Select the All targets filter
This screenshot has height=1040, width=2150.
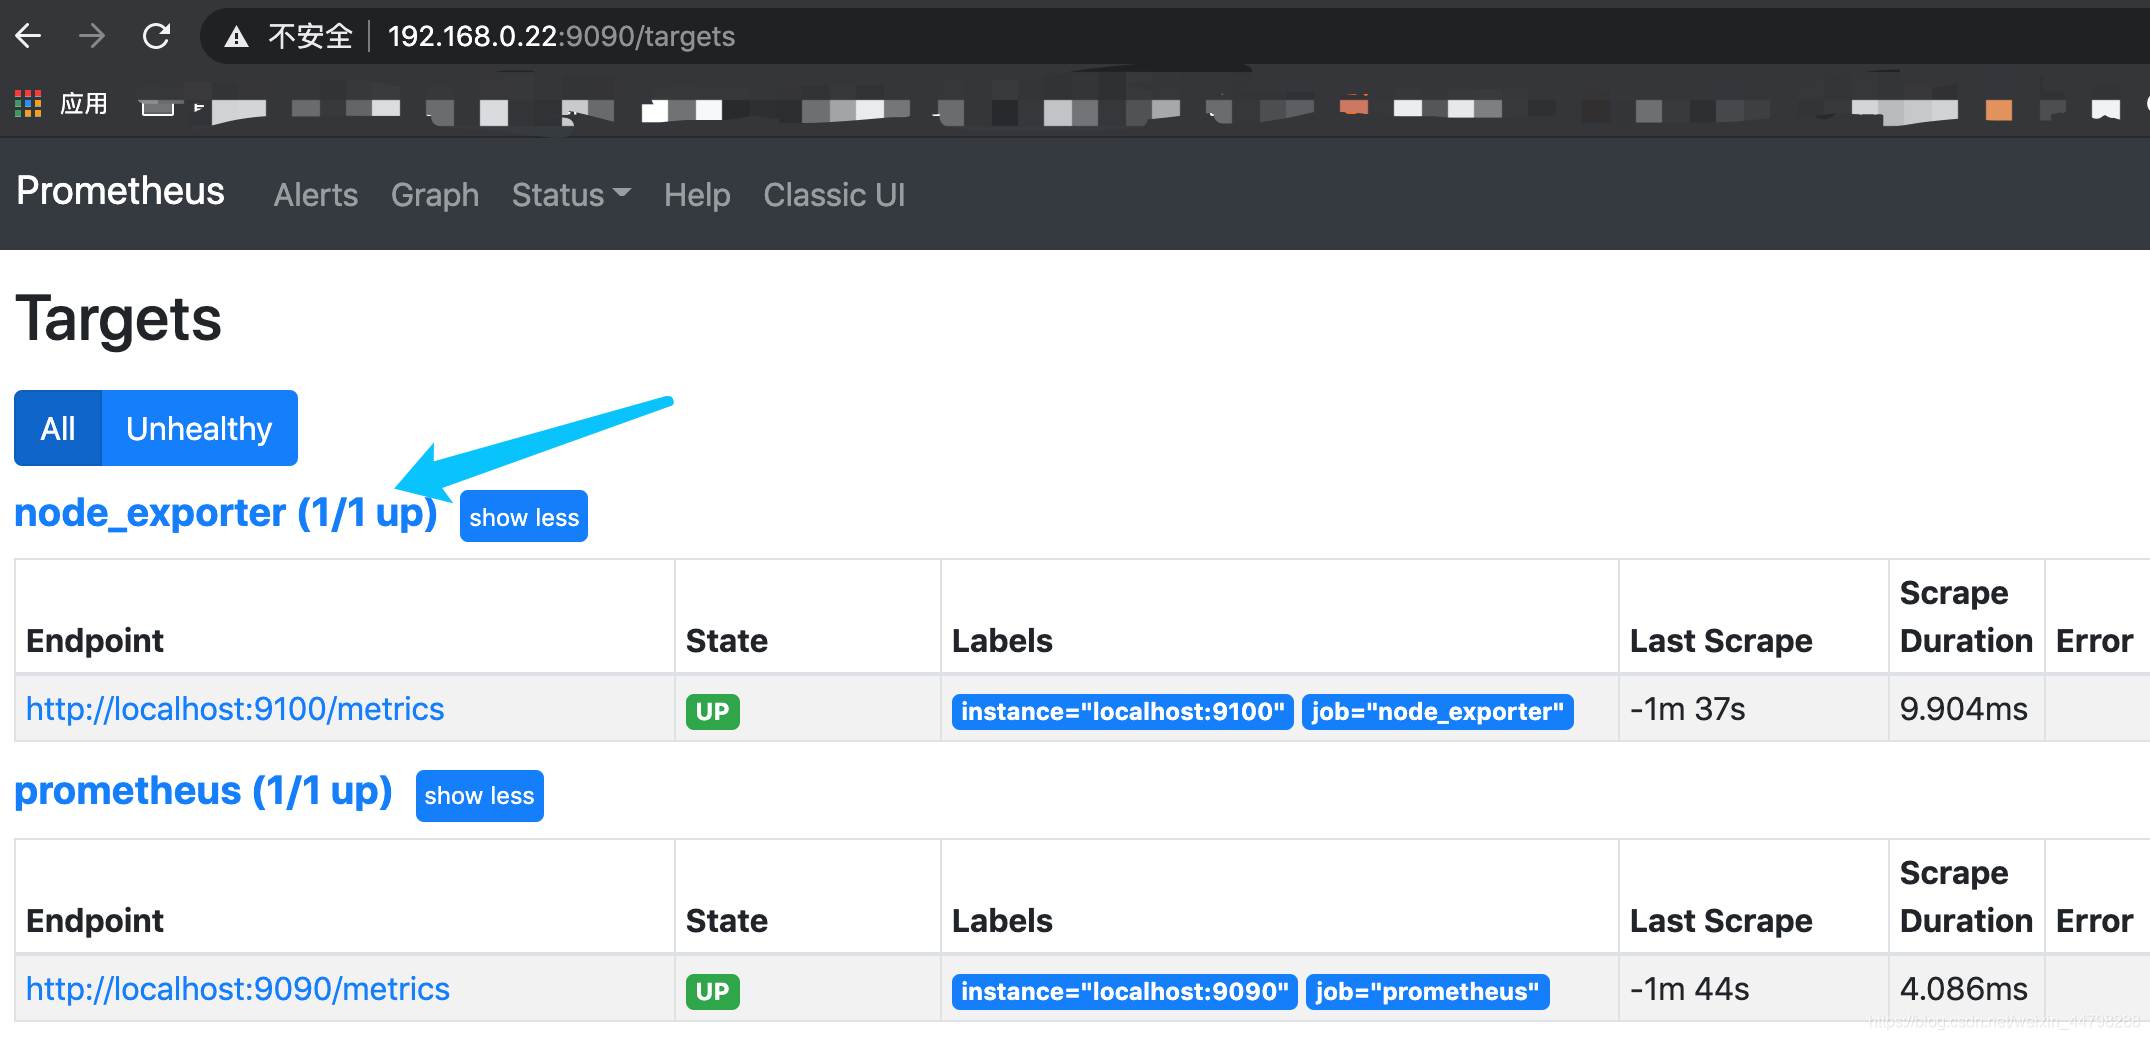click(x=58, y=428)
